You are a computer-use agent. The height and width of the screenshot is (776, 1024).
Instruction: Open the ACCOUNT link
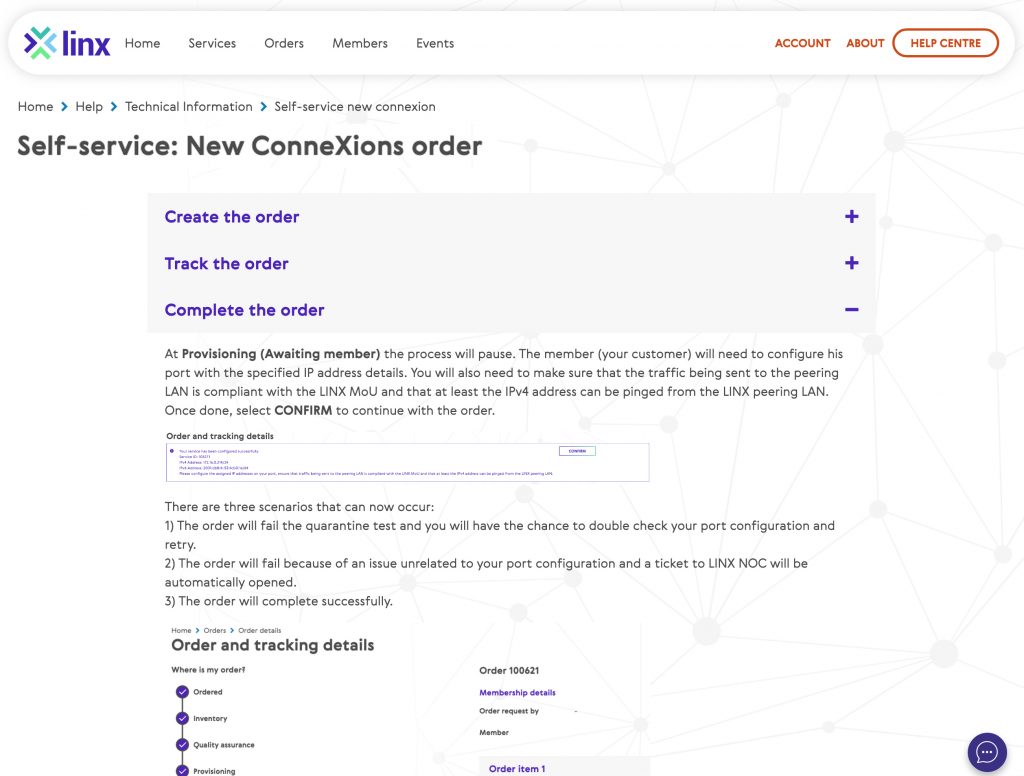pos(802,43)
